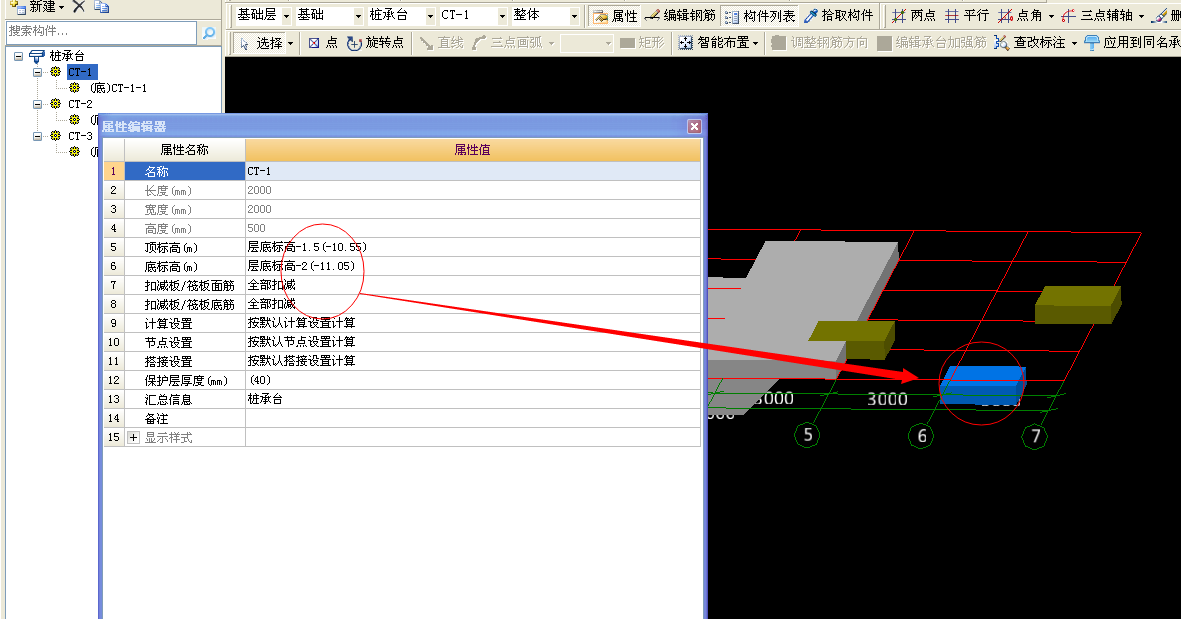Select (底)CT-1-1 in the tree
The image size is (1181, 619).
(x=118, y=88)
